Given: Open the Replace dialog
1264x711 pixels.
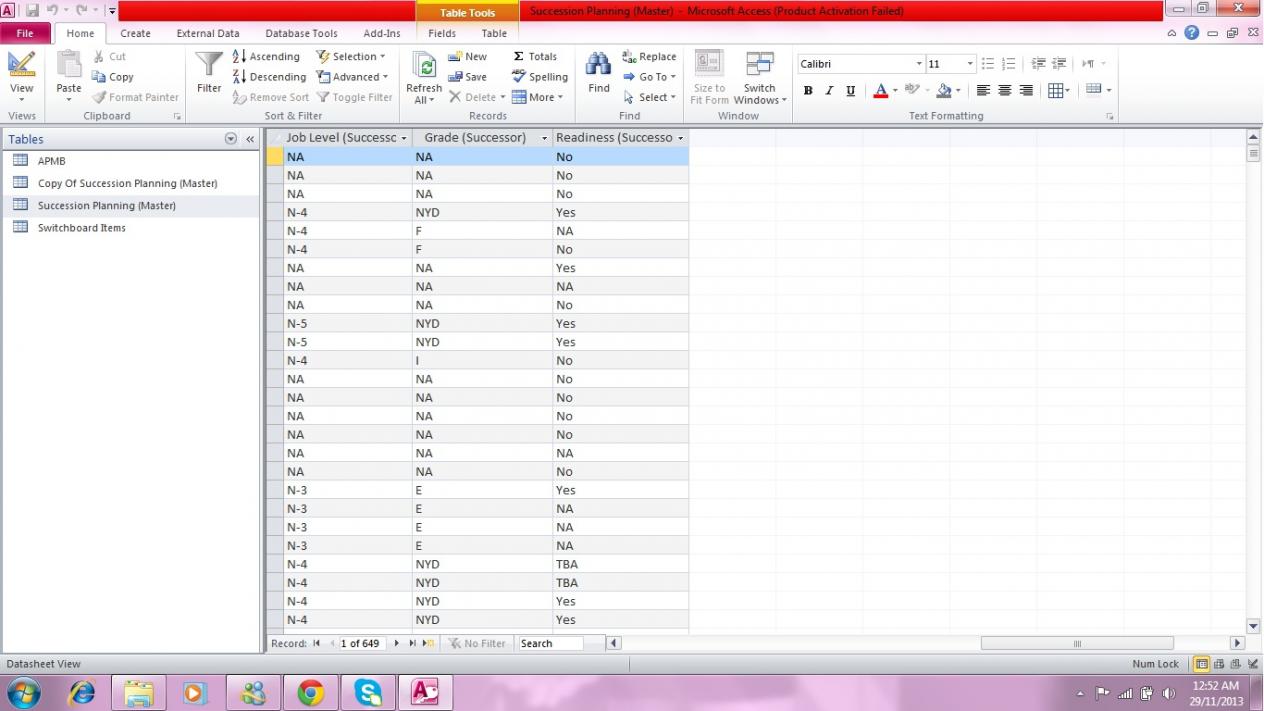Looking at the screenshot, I should tap(649, 57).
